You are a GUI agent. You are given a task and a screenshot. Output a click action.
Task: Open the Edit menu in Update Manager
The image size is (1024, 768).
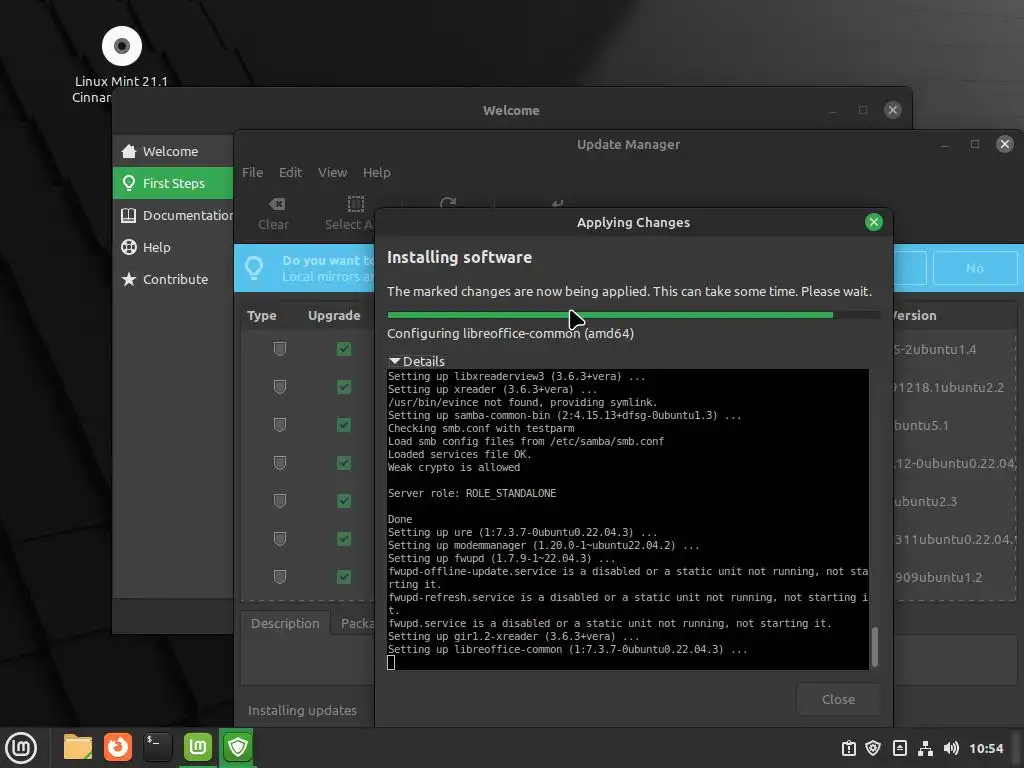(290, 172)
